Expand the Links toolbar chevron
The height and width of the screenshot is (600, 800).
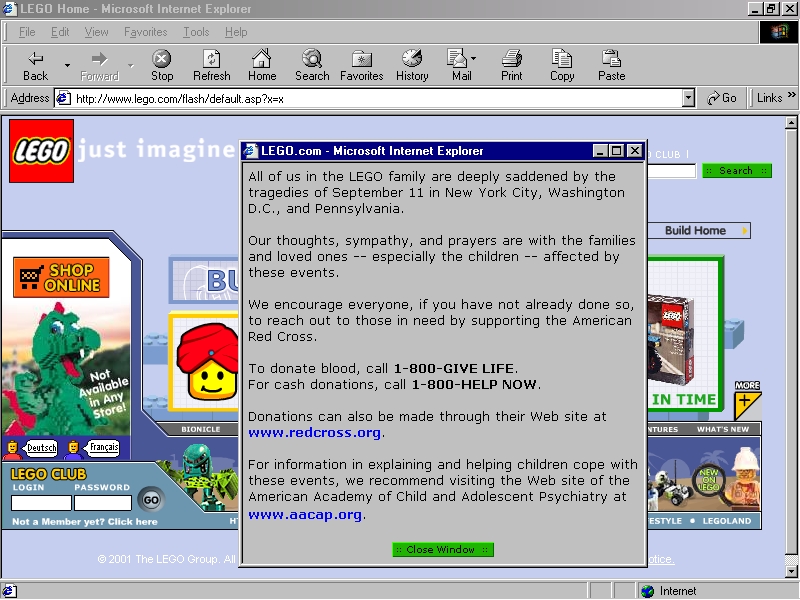point(791,95)
